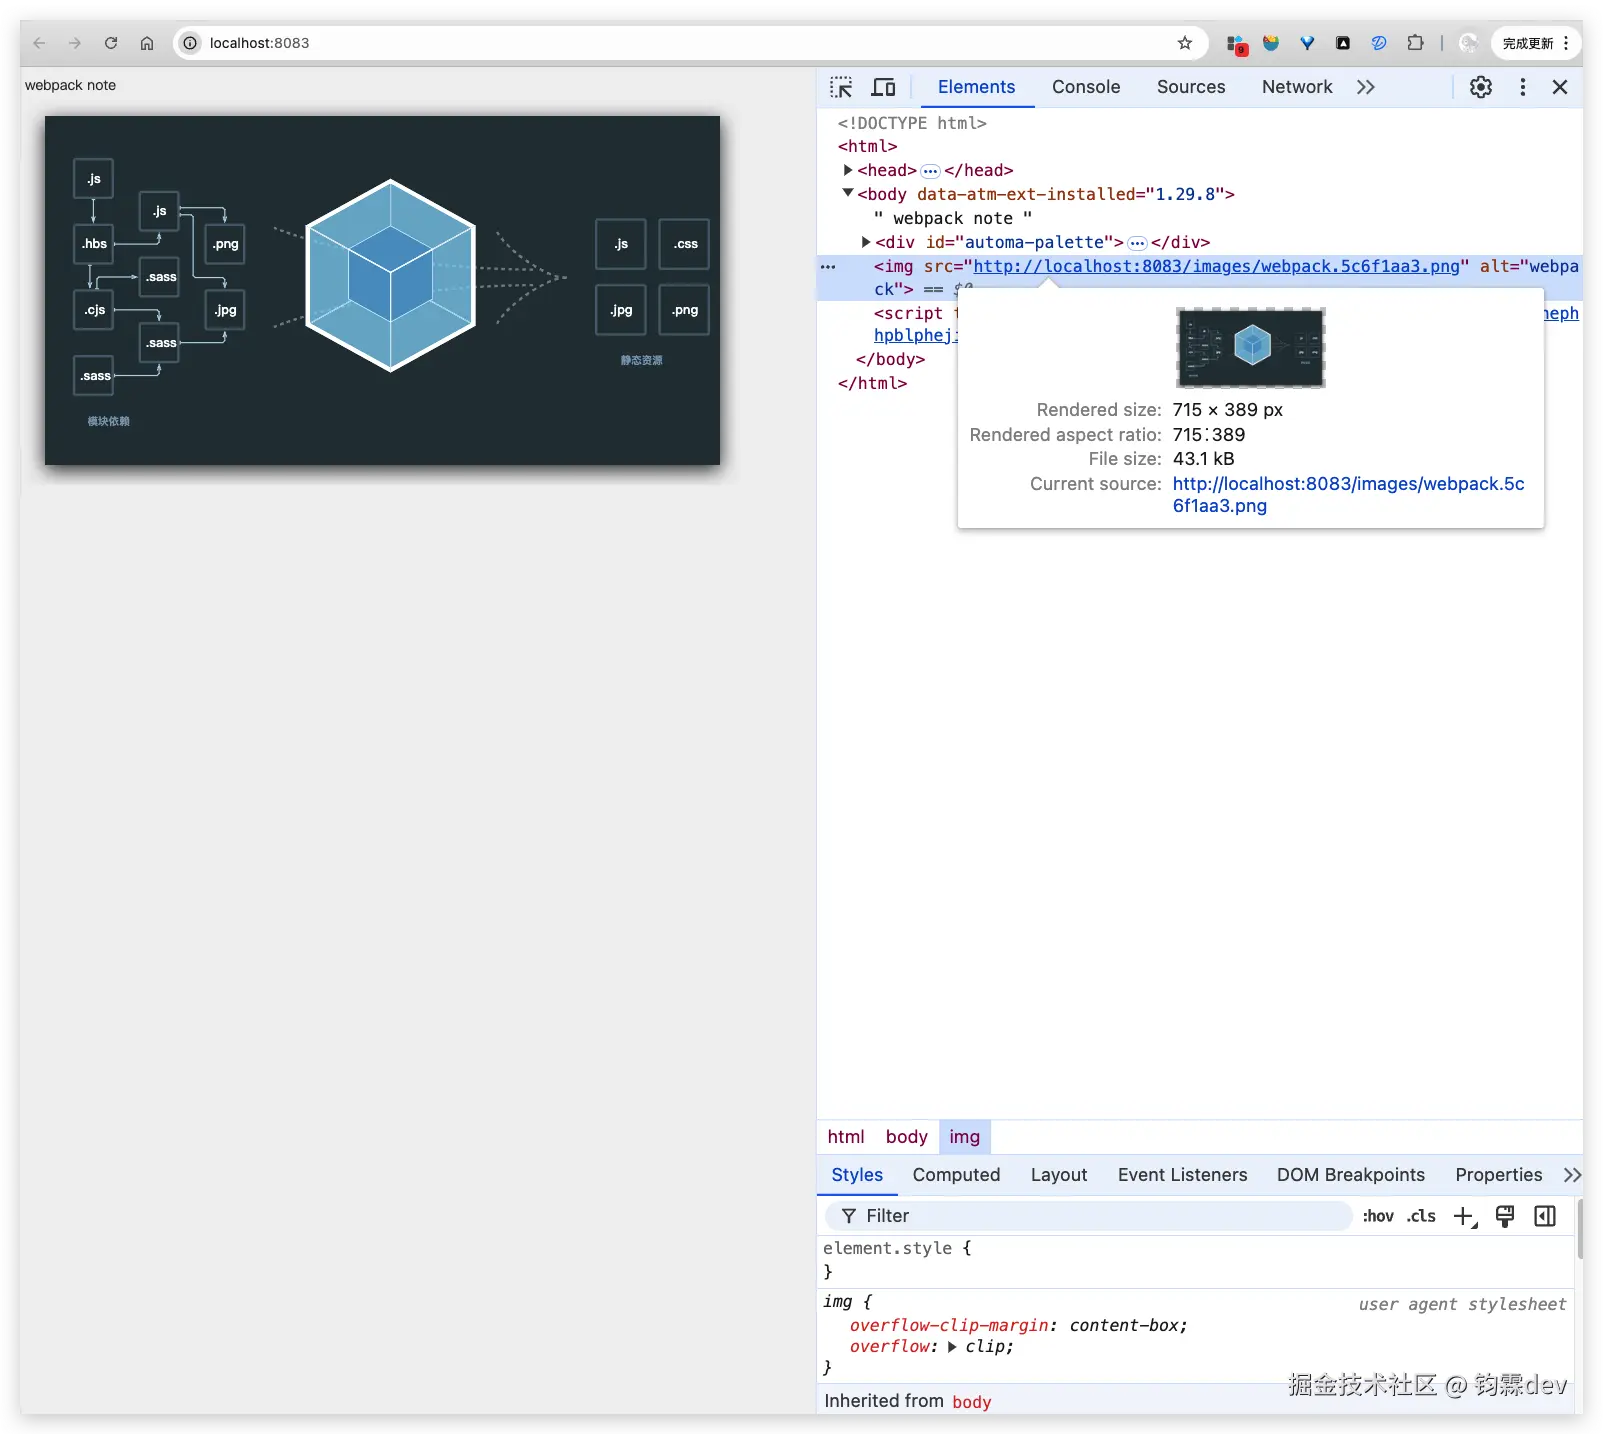Select the html opening tag in the DOM tree
This screenshot has width=1603, height=1434.
(867, 146)
